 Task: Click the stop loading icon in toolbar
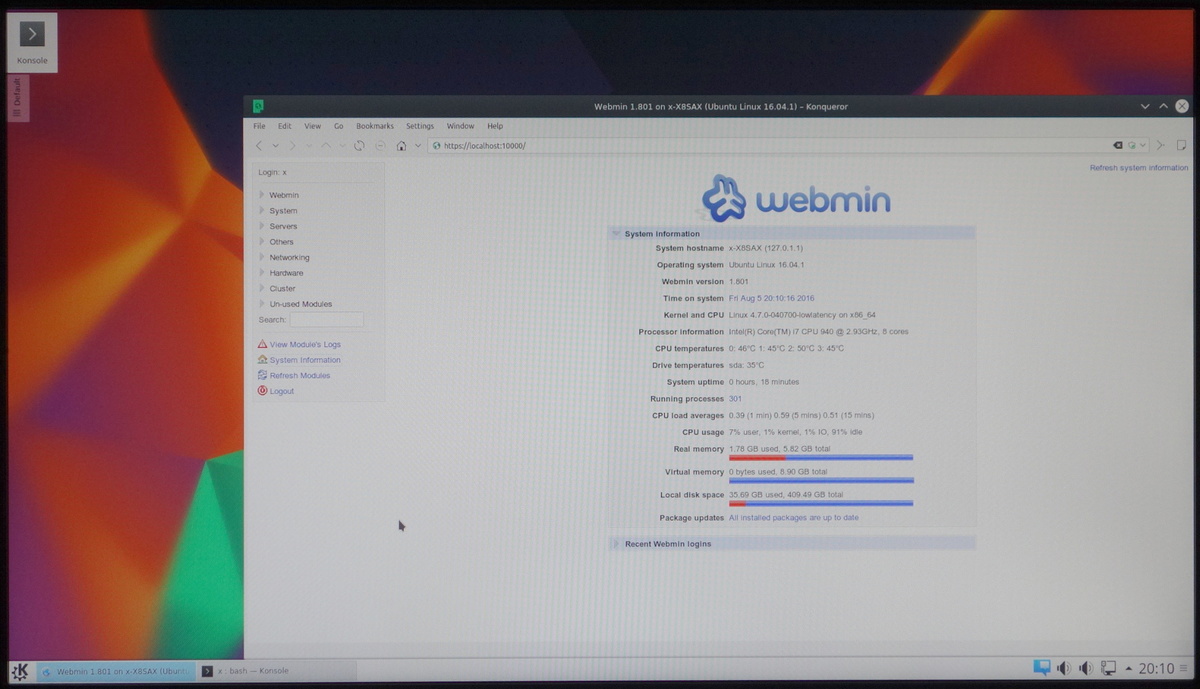[x=380, y=146]
